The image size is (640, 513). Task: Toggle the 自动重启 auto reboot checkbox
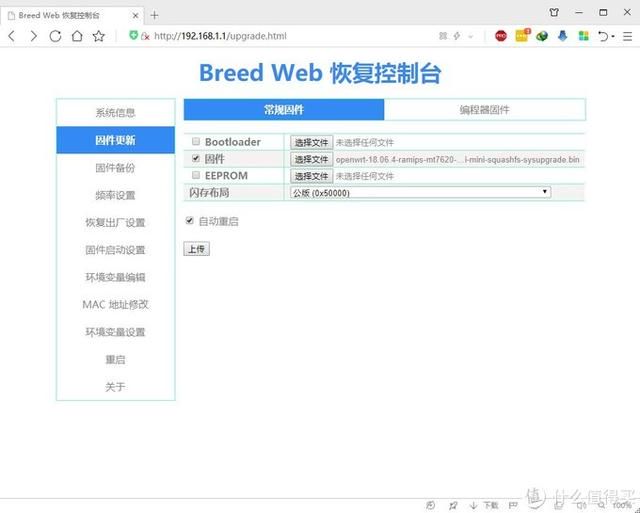coord(189,221)
